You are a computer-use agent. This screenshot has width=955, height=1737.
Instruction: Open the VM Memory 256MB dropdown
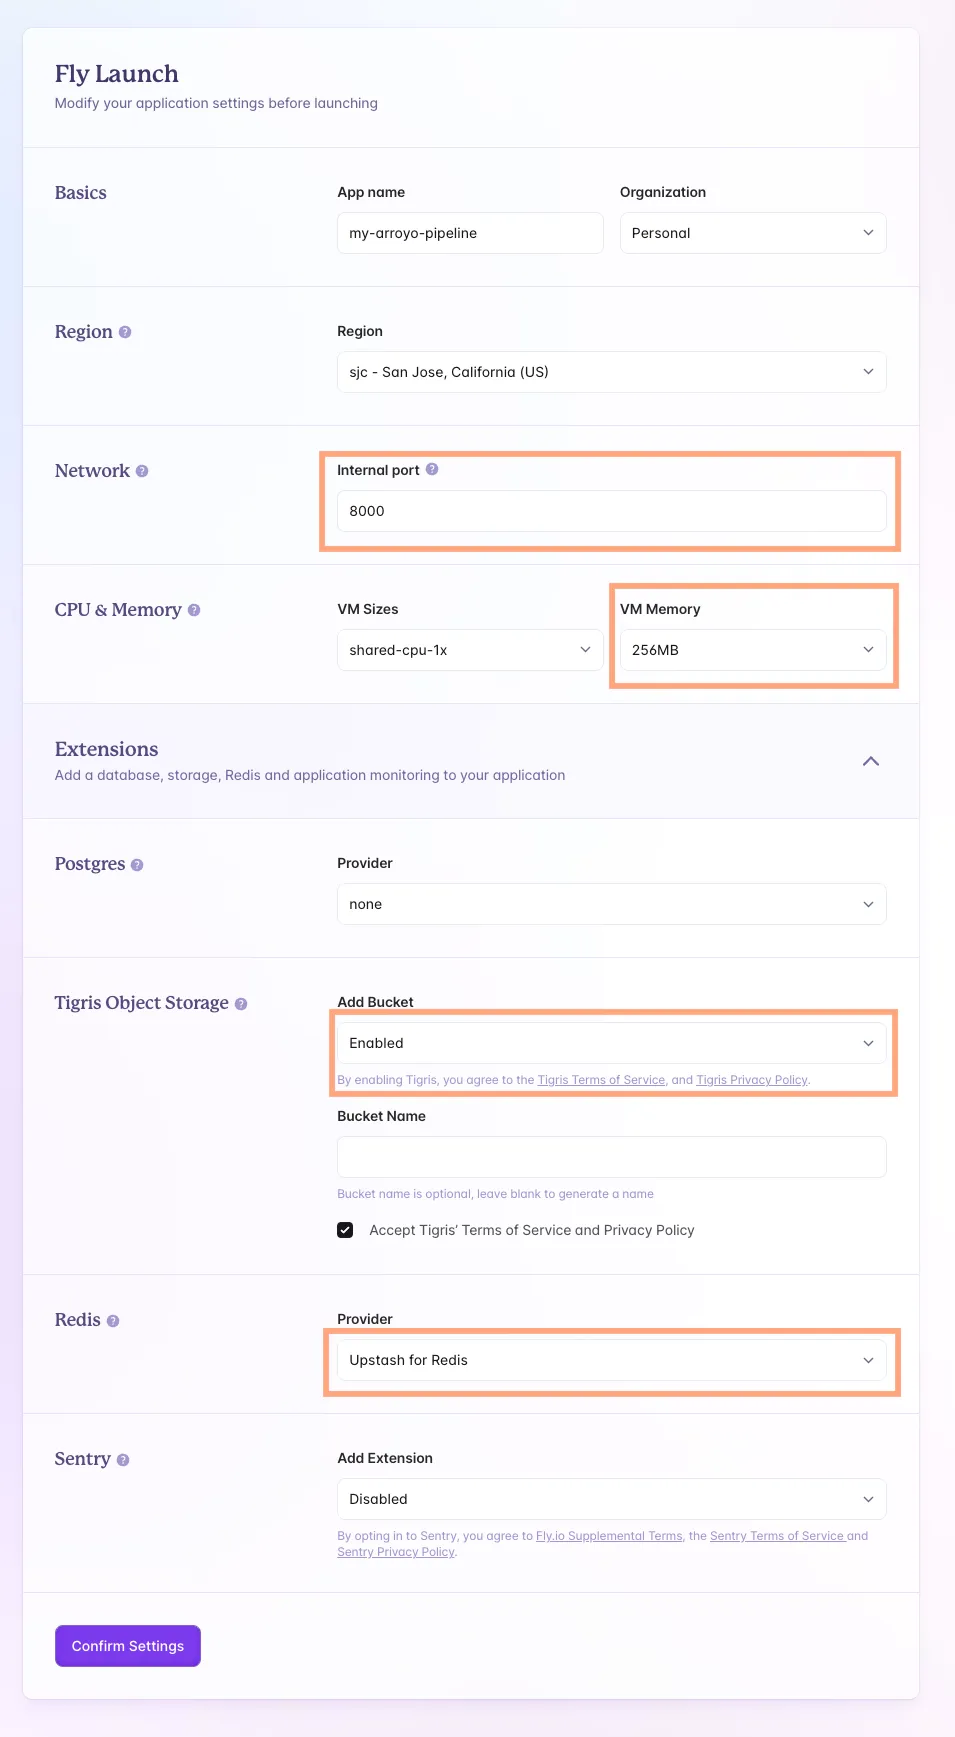(752, 650)
